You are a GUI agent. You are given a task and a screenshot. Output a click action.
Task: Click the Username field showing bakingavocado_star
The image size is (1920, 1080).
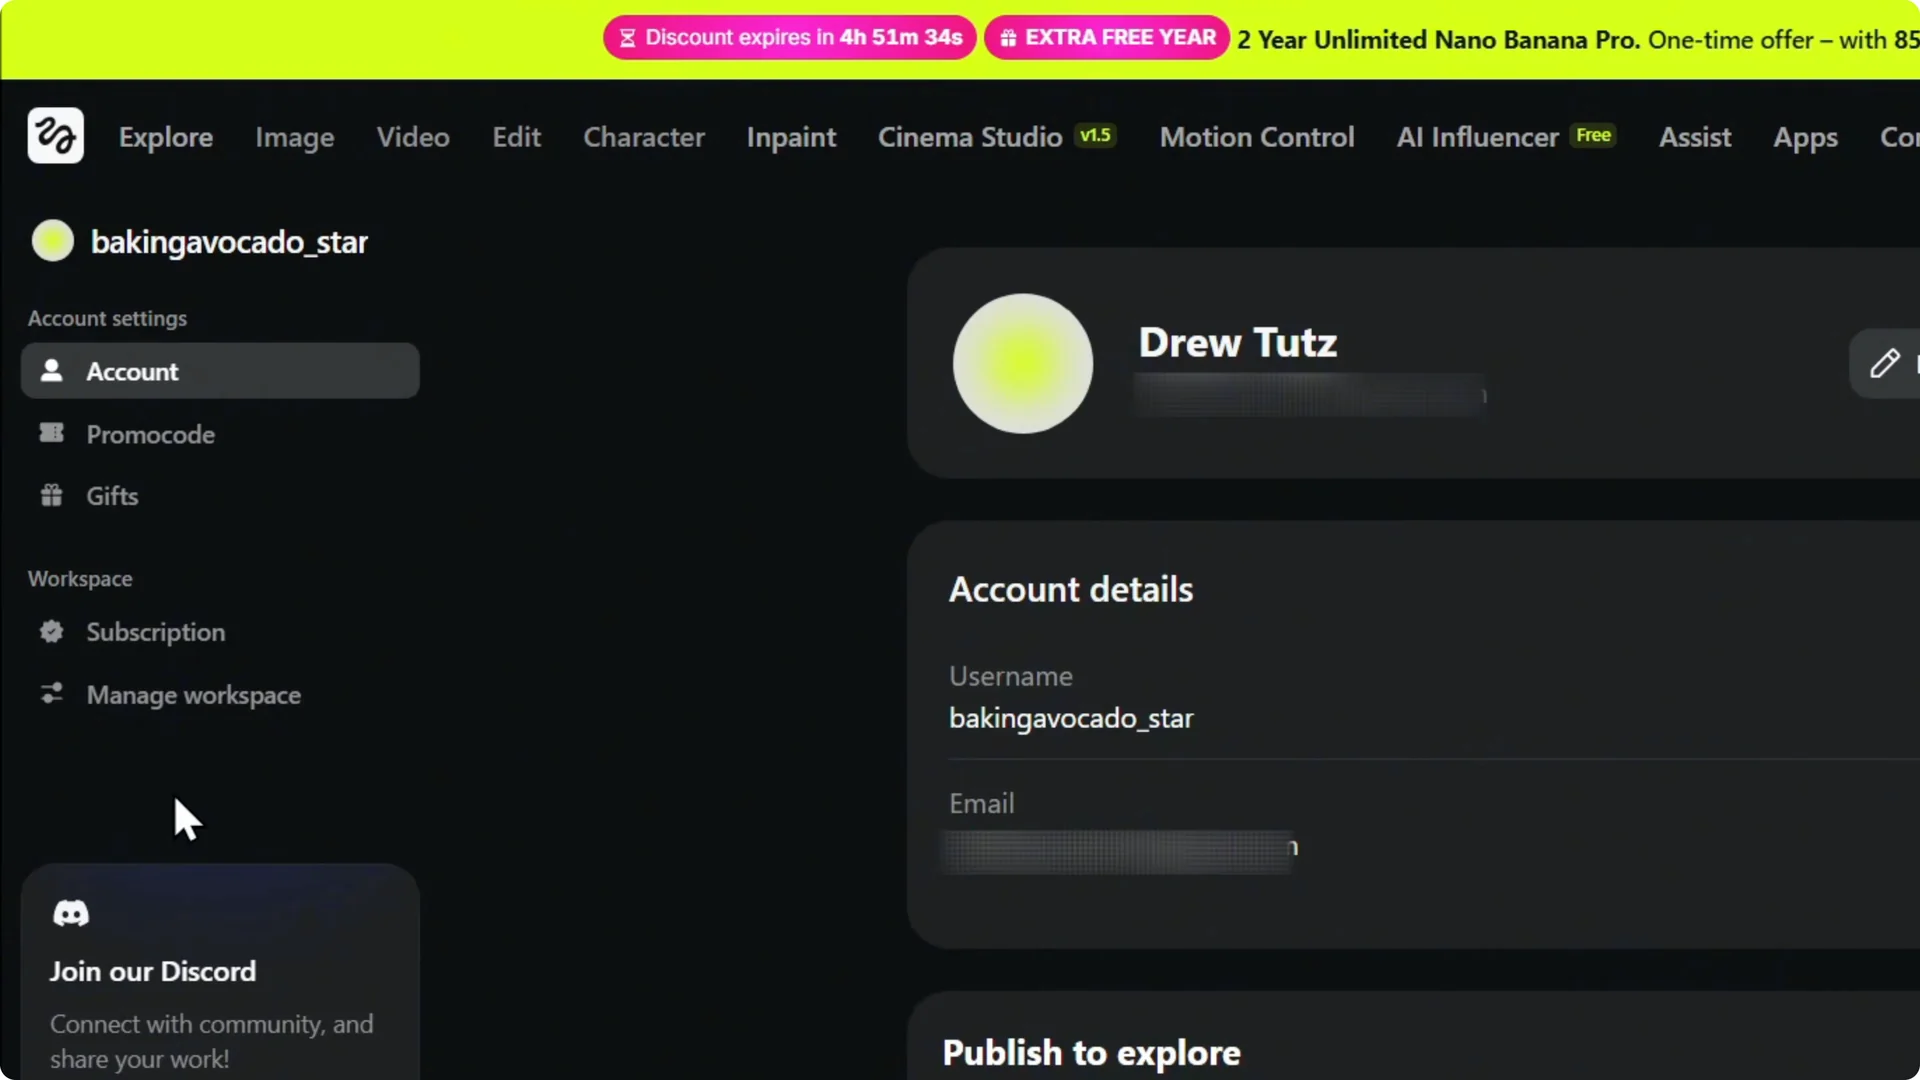1071,718
